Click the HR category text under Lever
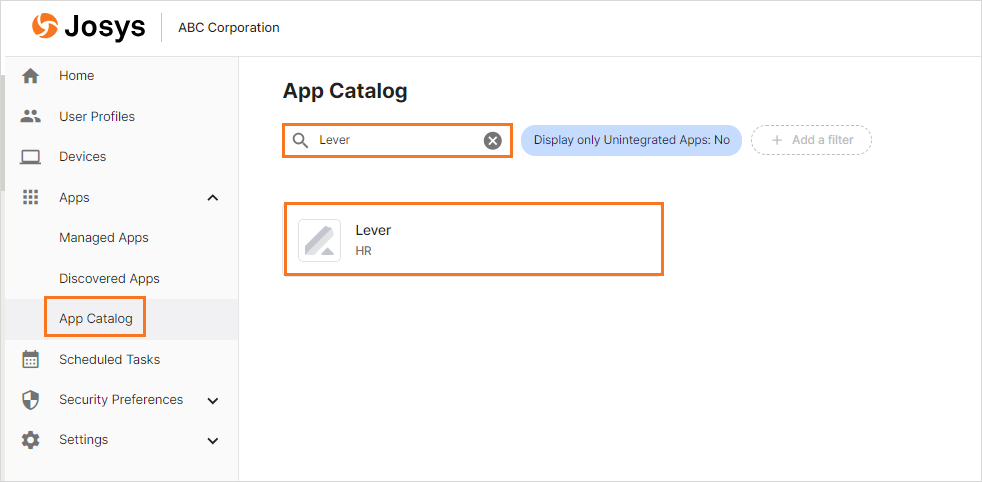Image resolution: width=982 pixels, height=482 pixels. 364,251
